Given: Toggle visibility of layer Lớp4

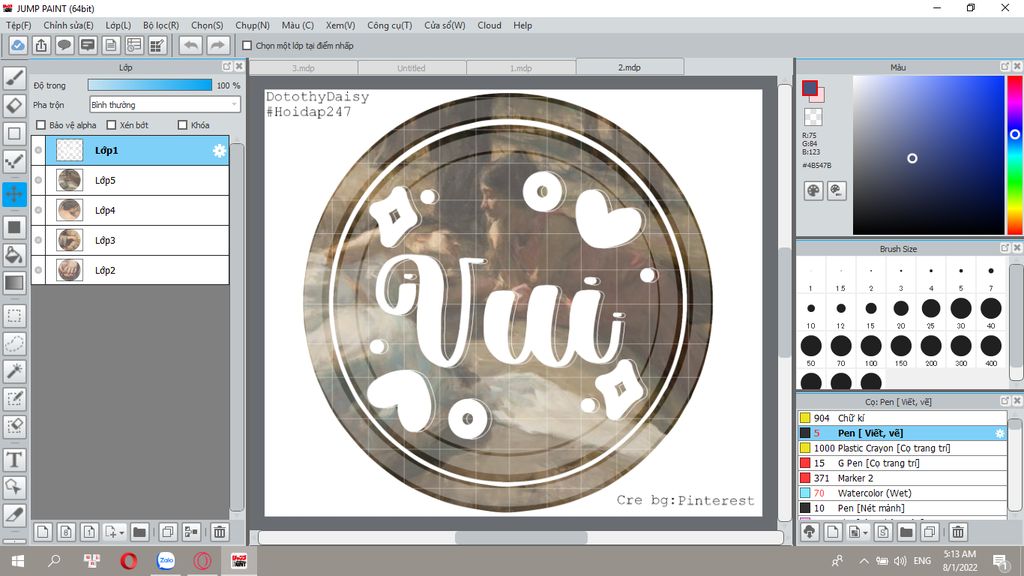Looking at the screenshot, I should pos(39,210).
